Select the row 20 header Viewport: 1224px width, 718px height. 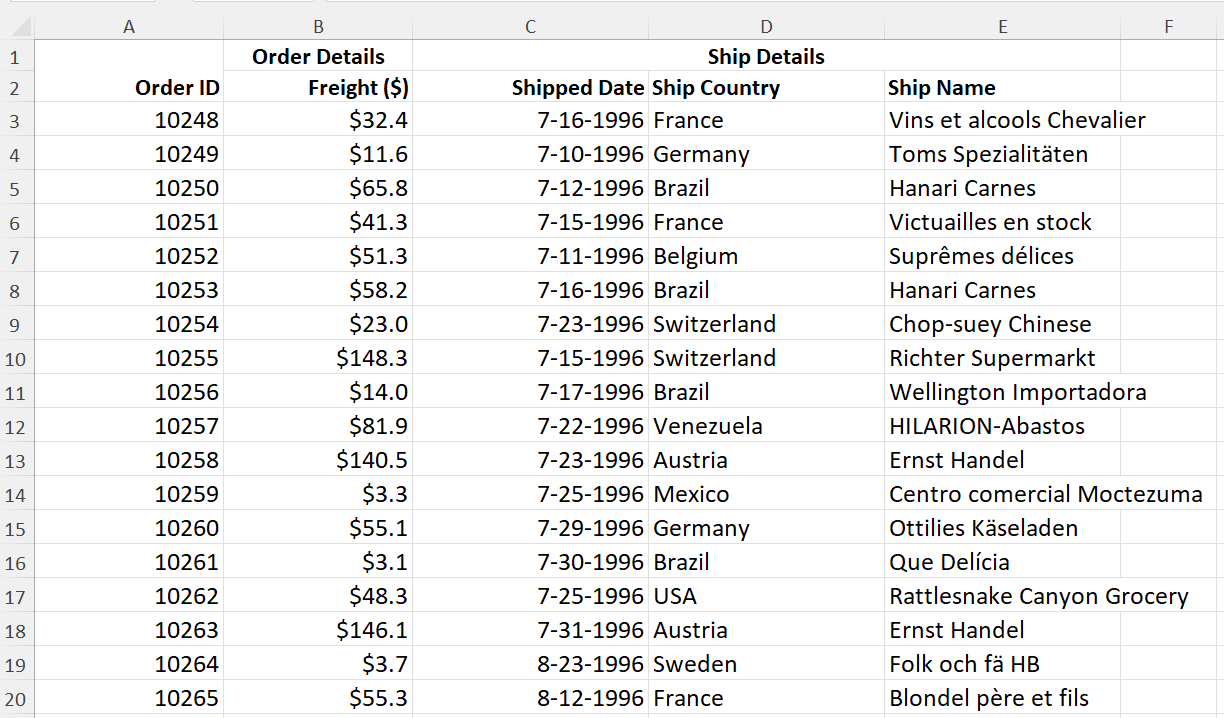[x=16, y=698]
